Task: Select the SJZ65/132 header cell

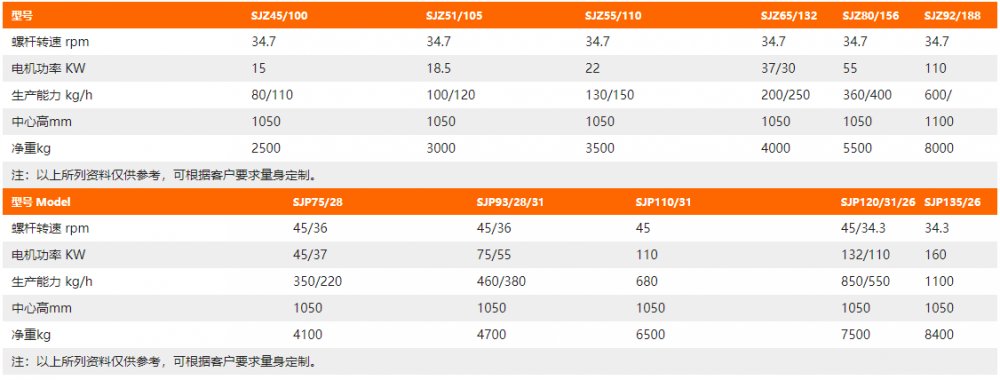Action: [x=789, y=16]
